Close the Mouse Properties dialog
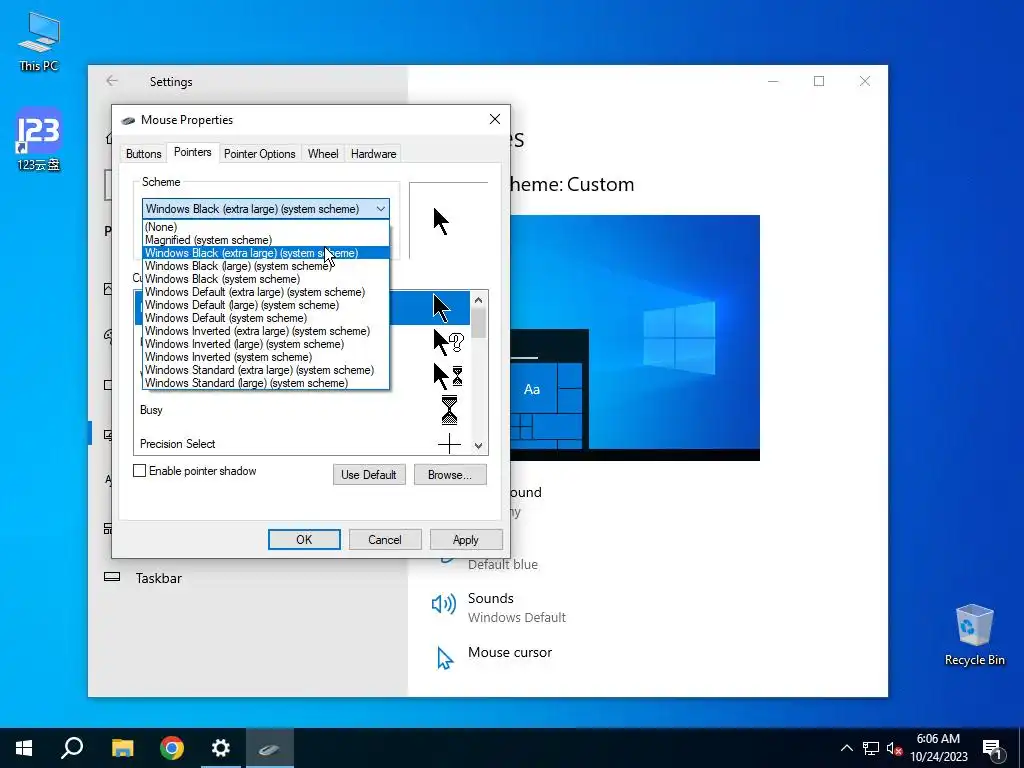This screenshot has height=768, width=1024. pyautogui.click(x=495, y=119)
